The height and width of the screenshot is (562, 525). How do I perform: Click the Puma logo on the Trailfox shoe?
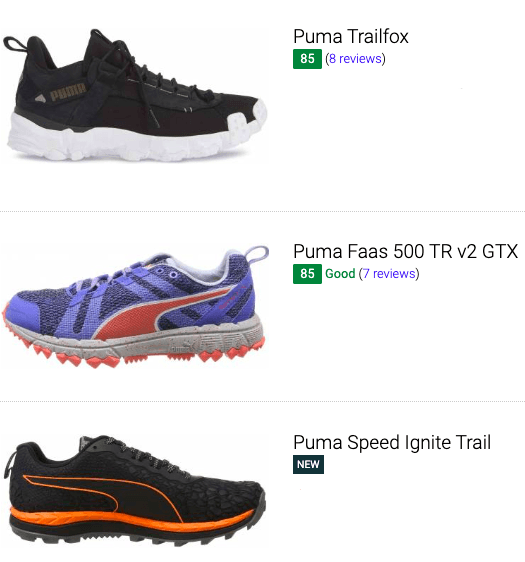click(x=68, y=92)
